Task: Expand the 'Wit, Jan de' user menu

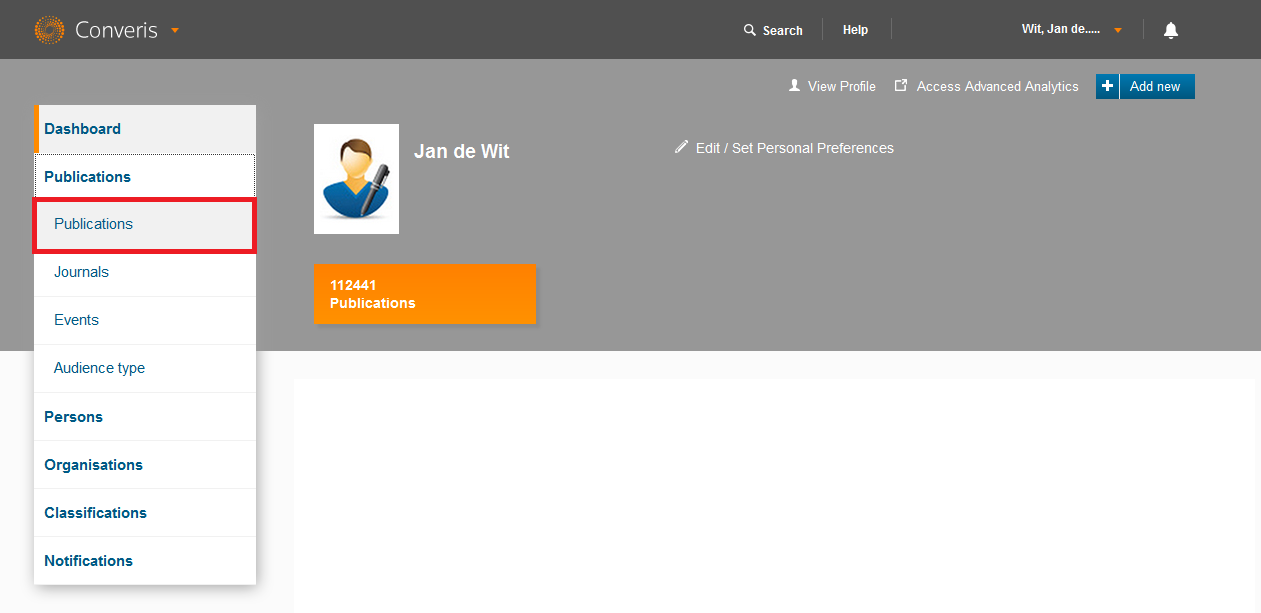Action: point(1072,30)
